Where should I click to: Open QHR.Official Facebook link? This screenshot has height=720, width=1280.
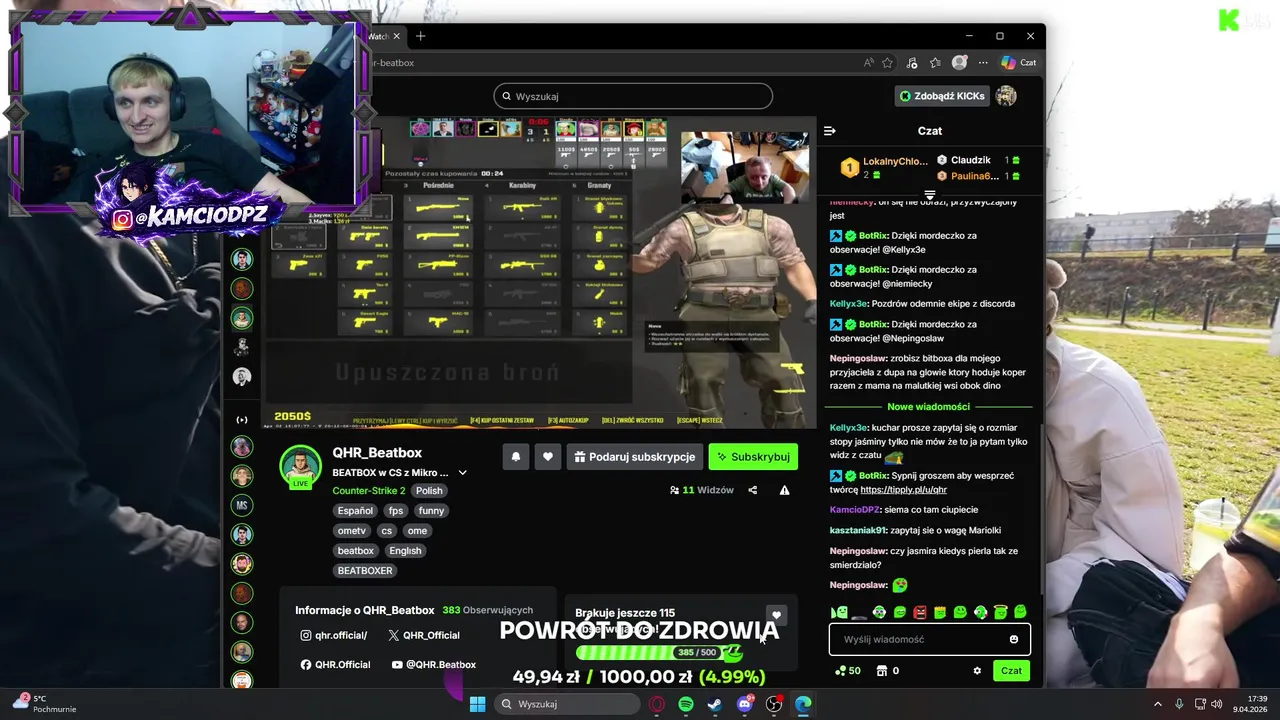click(x=335, y=665)
